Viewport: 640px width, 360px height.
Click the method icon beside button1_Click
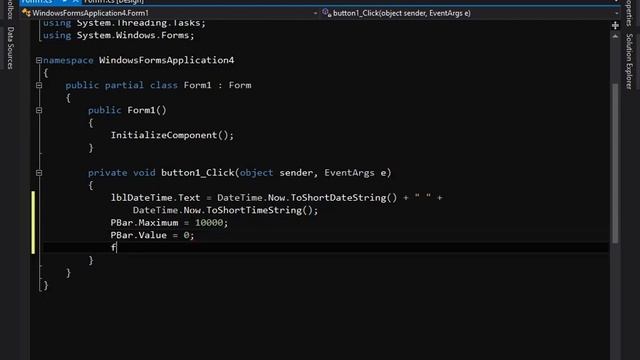(327, 13)
